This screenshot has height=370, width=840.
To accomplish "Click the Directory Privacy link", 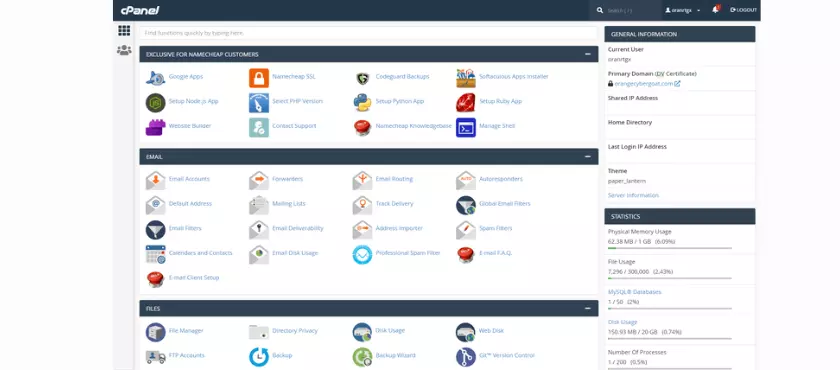I will (x=295, y=330).
